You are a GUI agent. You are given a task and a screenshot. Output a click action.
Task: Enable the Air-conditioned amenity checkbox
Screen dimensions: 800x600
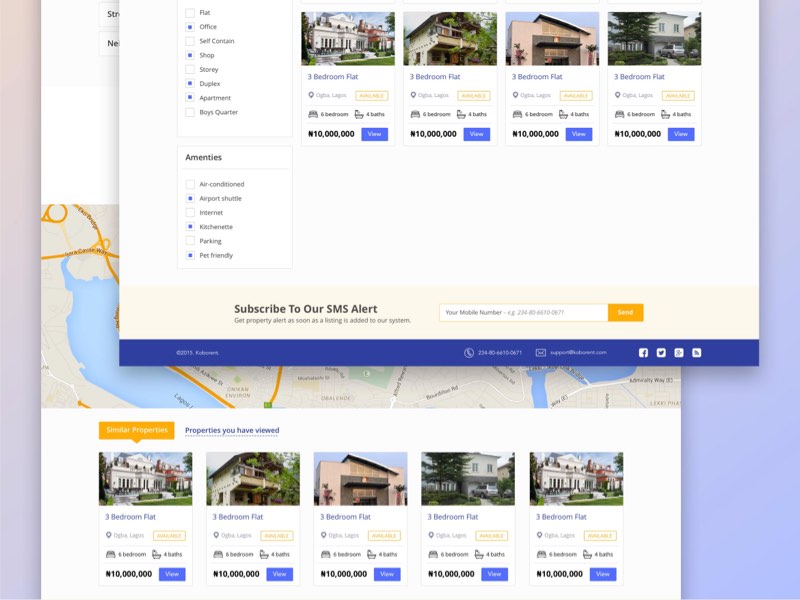(190, 184)
